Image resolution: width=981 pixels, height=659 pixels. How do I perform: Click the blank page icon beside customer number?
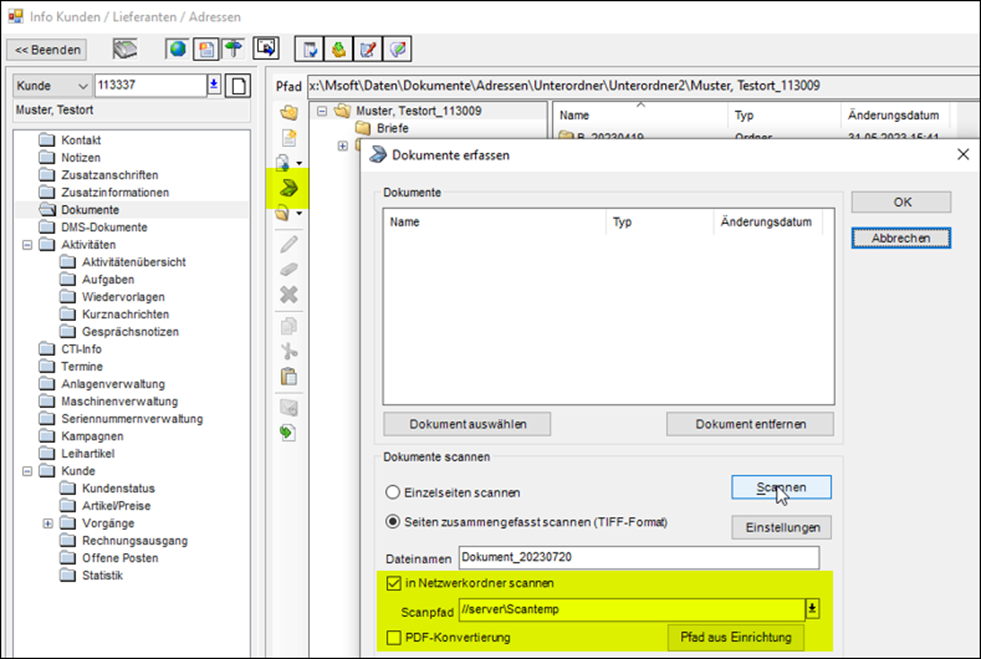(238, 86)
